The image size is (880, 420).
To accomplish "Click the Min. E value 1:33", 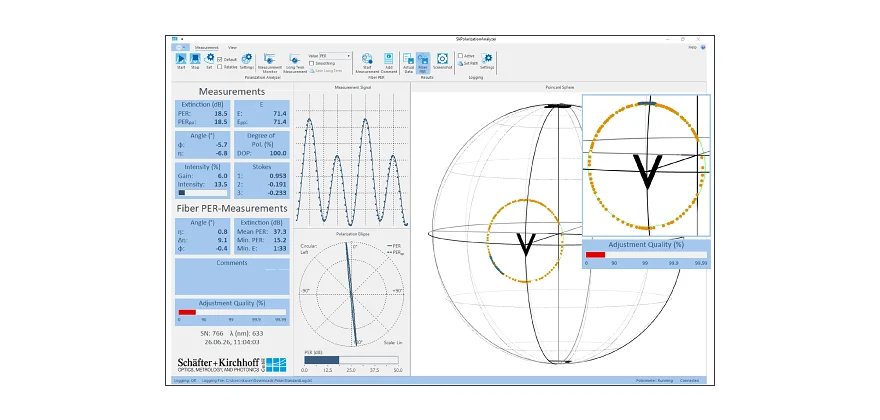I will [280, 248].
